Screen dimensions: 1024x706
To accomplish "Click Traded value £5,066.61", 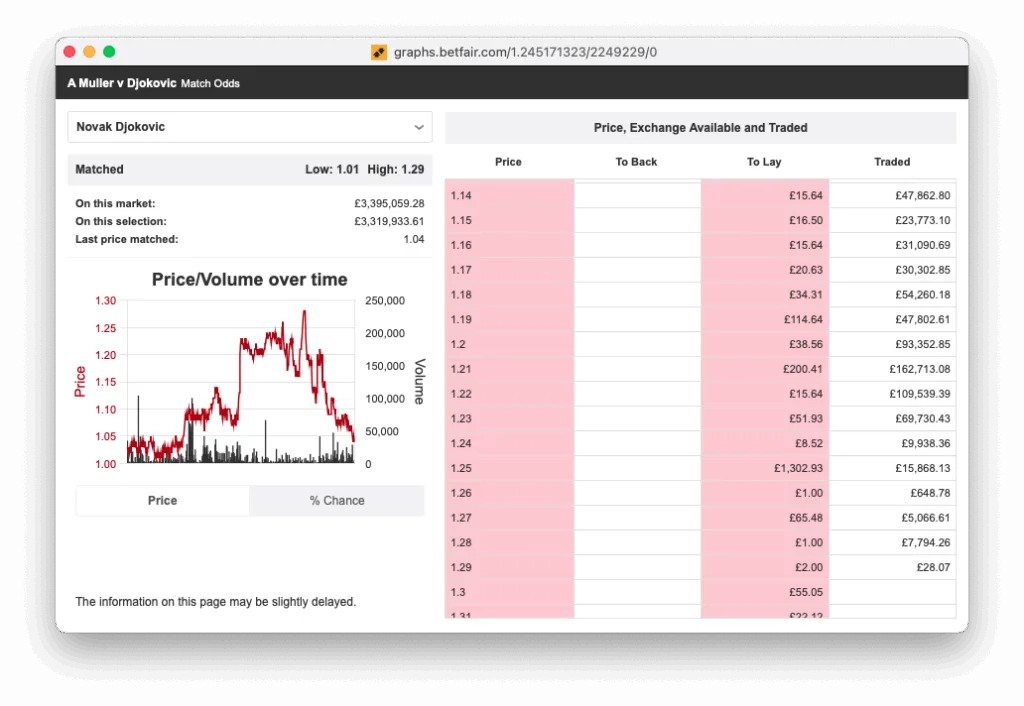I will click(x=925, y=518).
